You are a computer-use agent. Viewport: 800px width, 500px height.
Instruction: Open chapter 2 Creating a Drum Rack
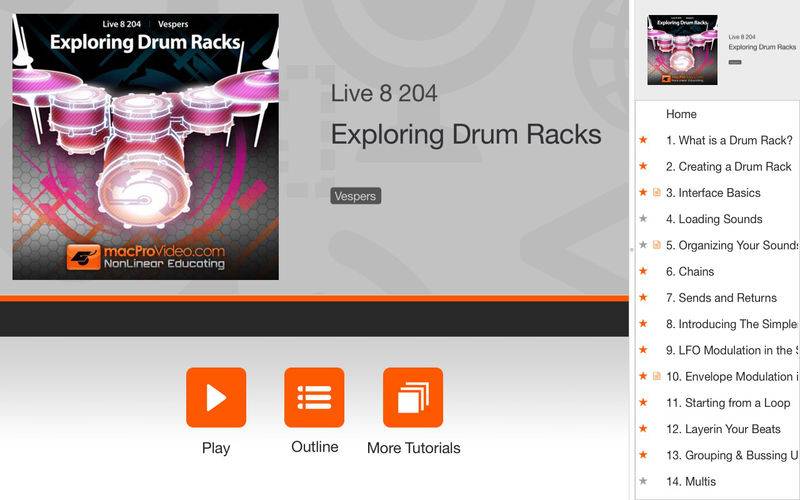729,166
